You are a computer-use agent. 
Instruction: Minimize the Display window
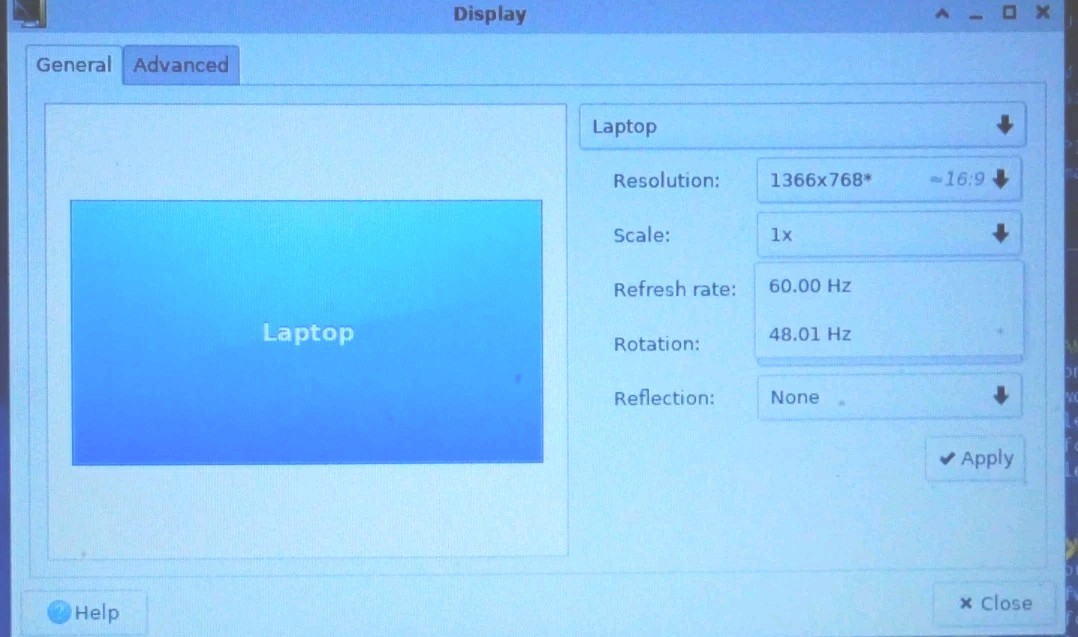[x=976, y=15]
